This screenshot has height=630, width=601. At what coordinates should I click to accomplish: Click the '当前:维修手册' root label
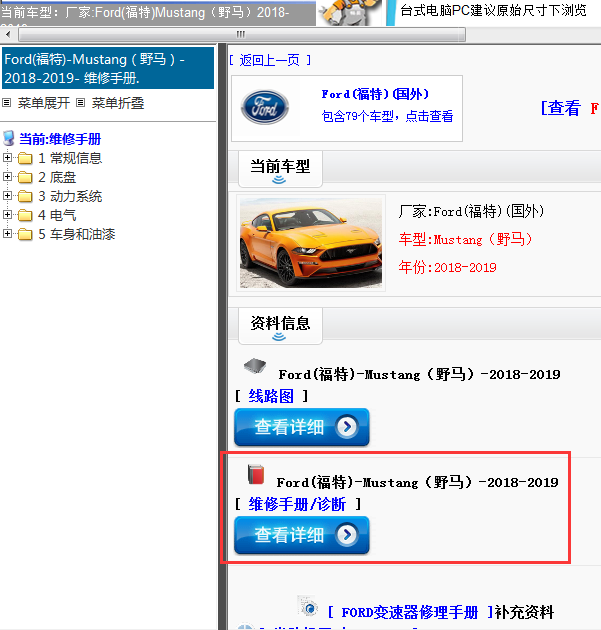(60, 139)
